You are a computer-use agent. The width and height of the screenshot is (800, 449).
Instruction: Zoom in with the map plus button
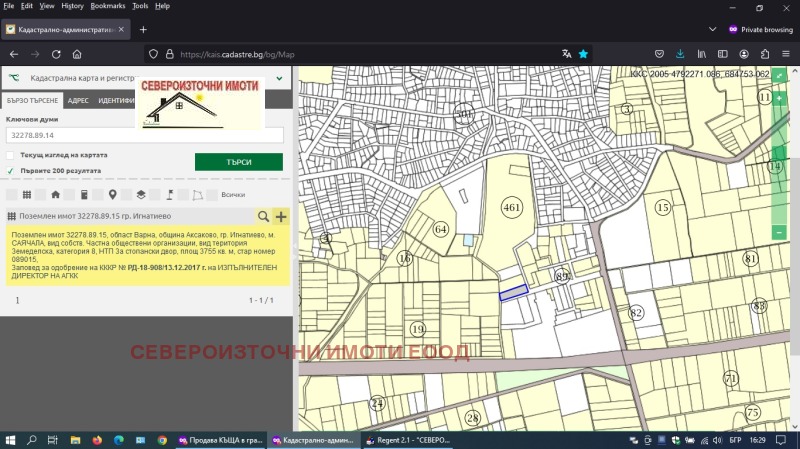click(779, 98)
